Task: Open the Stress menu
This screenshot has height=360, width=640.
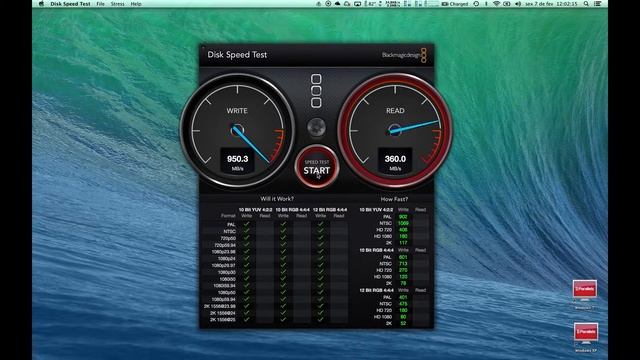Action: (118, 4)
